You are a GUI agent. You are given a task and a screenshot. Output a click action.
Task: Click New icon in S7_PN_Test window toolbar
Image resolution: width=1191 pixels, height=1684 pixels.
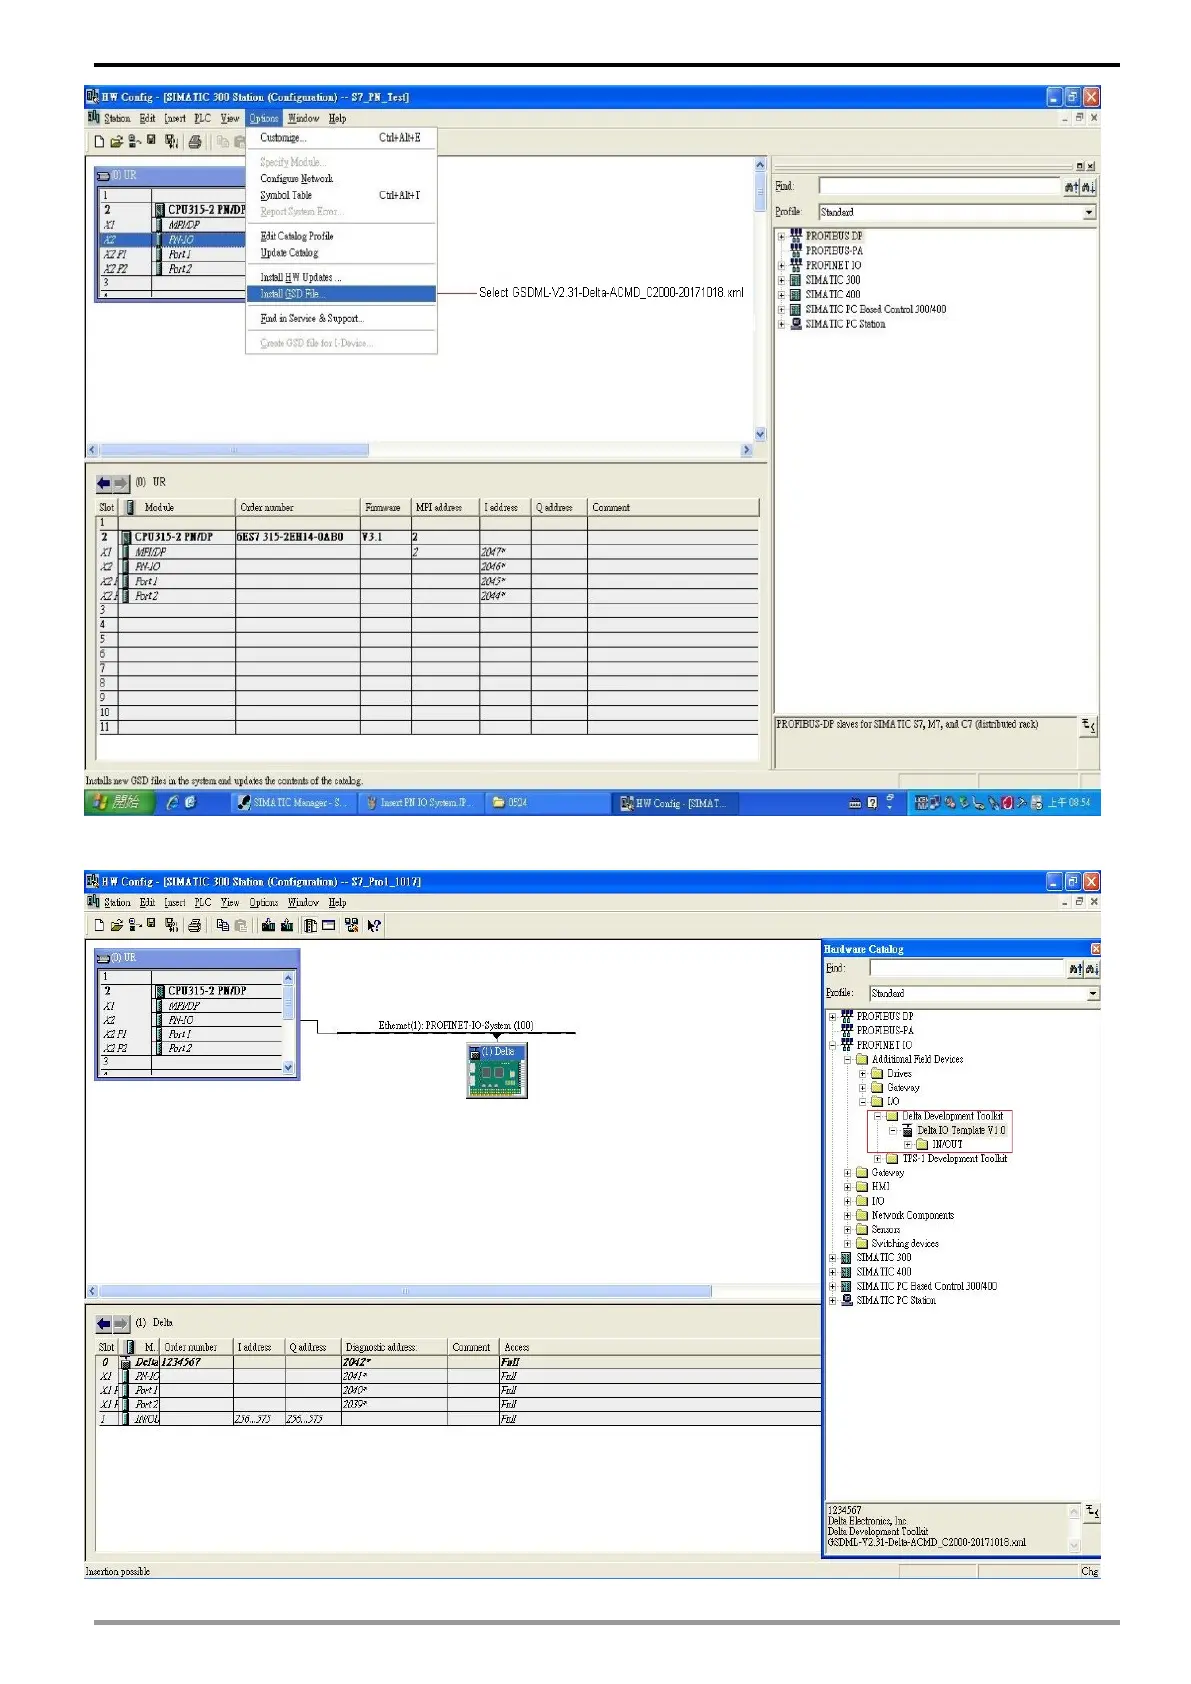tap(99, 142)
